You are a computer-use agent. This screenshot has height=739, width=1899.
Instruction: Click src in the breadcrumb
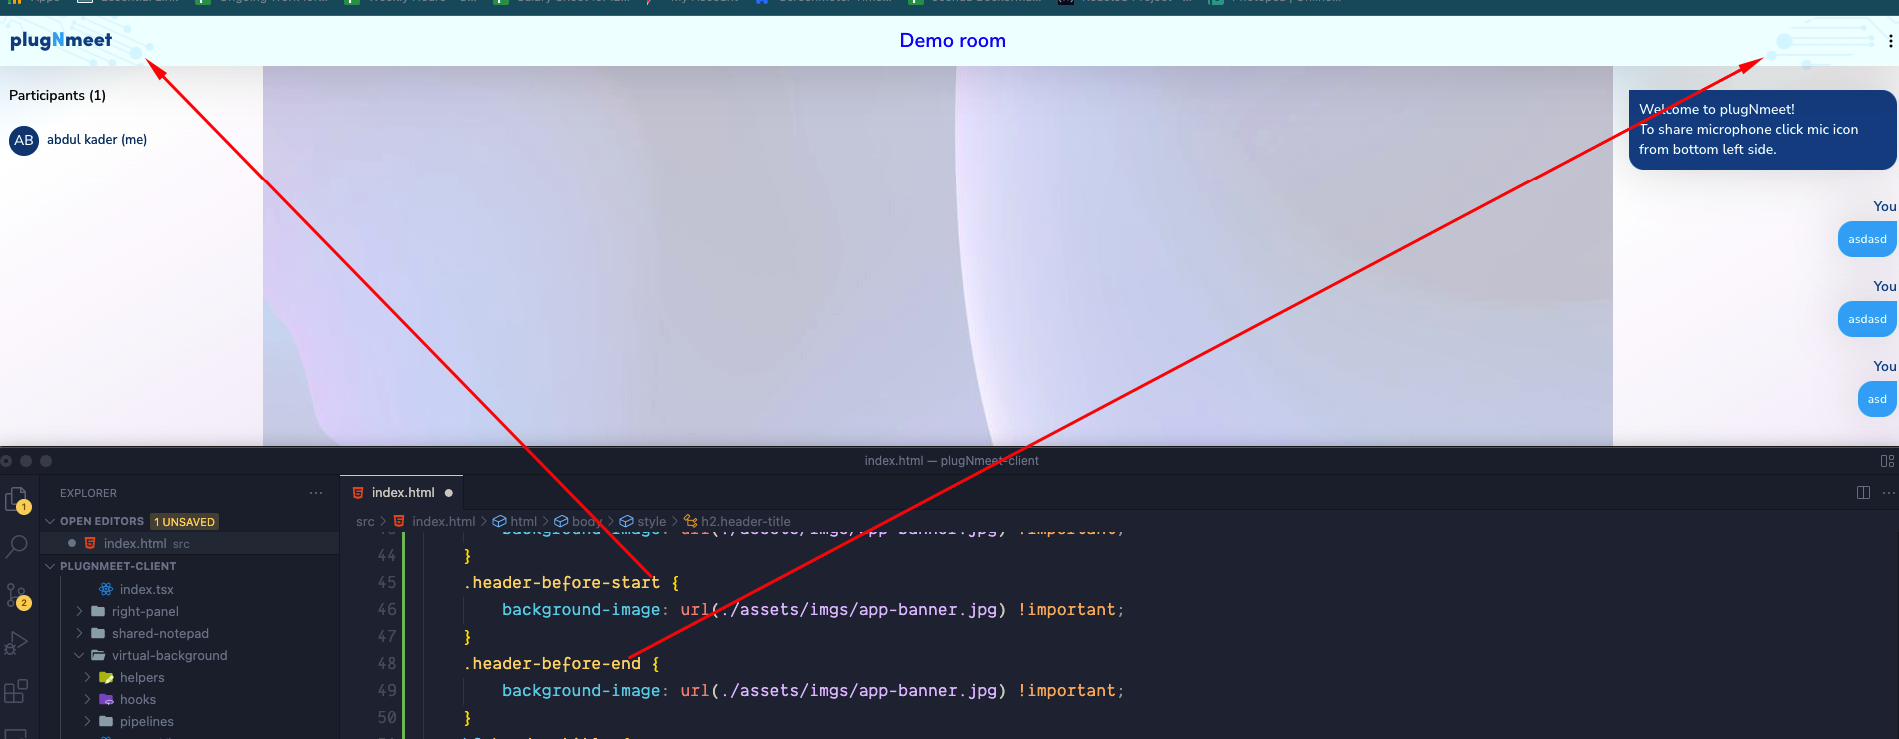[365, 521]
